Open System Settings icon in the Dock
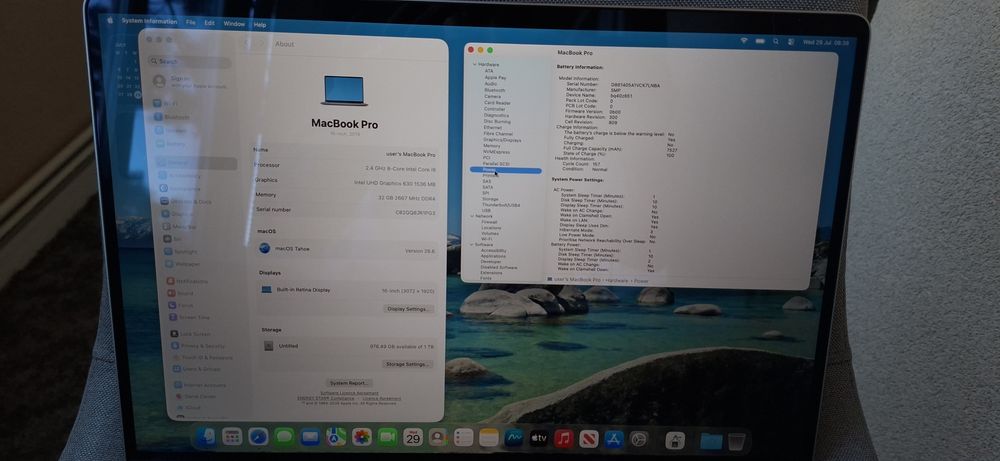The height and width of the screenshot is (461, 1000). pos(638,439)
